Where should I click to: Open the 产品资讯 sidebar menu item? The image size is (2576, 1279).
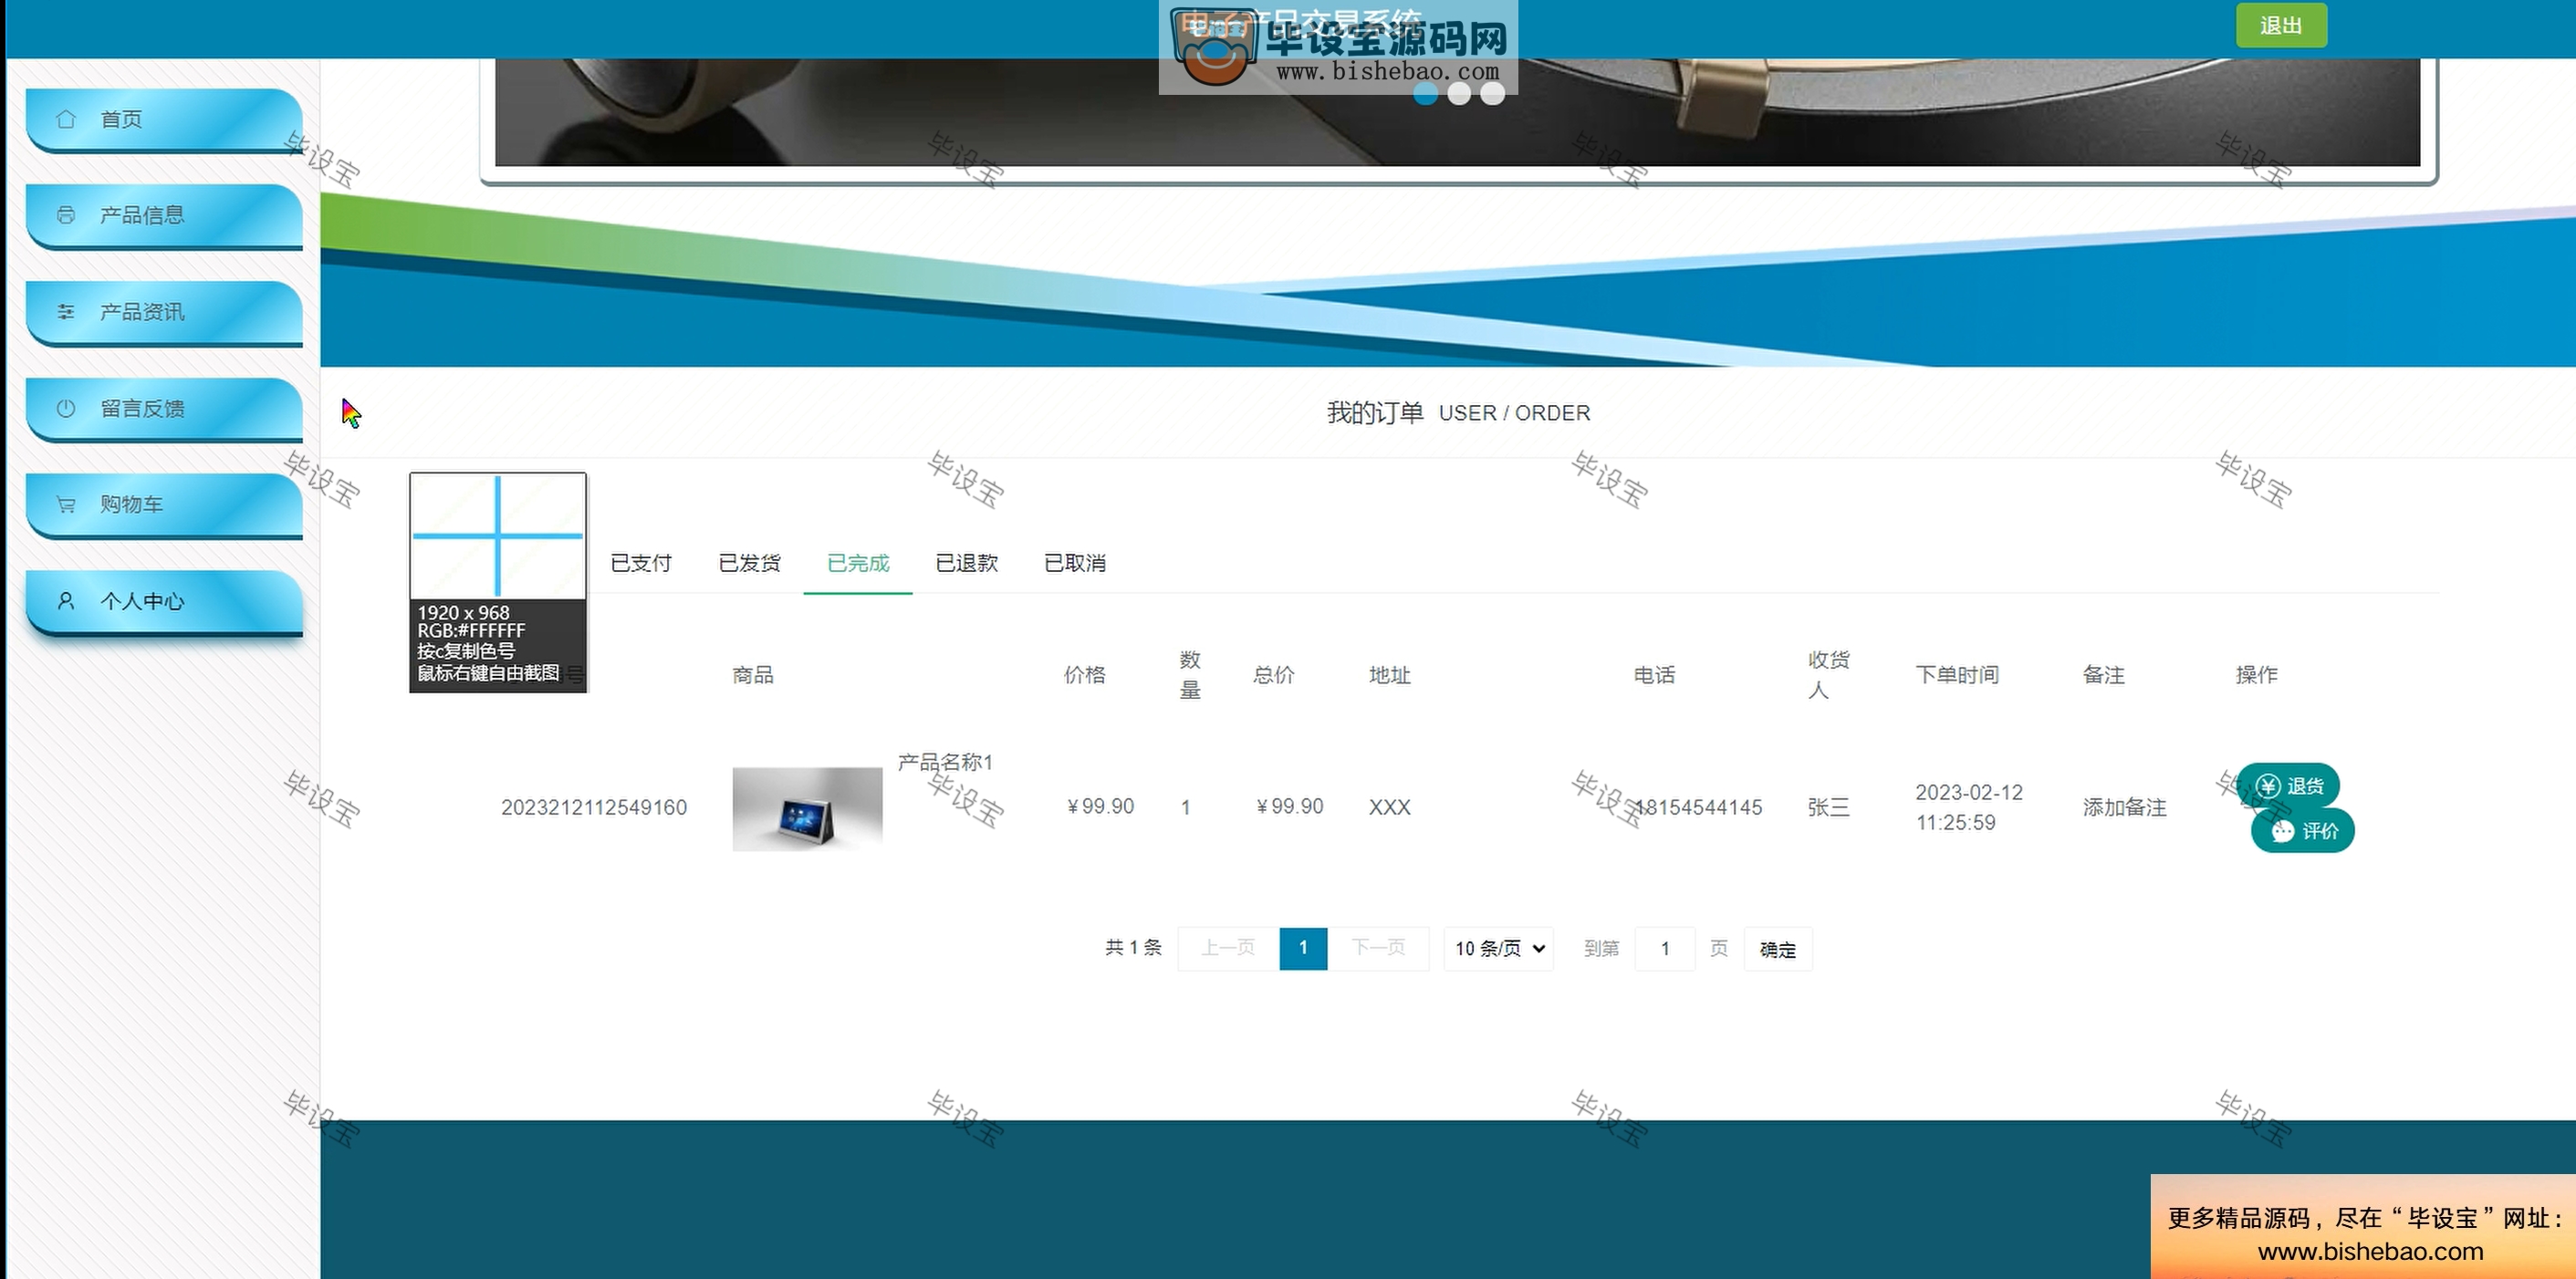[x=164, y=313]
